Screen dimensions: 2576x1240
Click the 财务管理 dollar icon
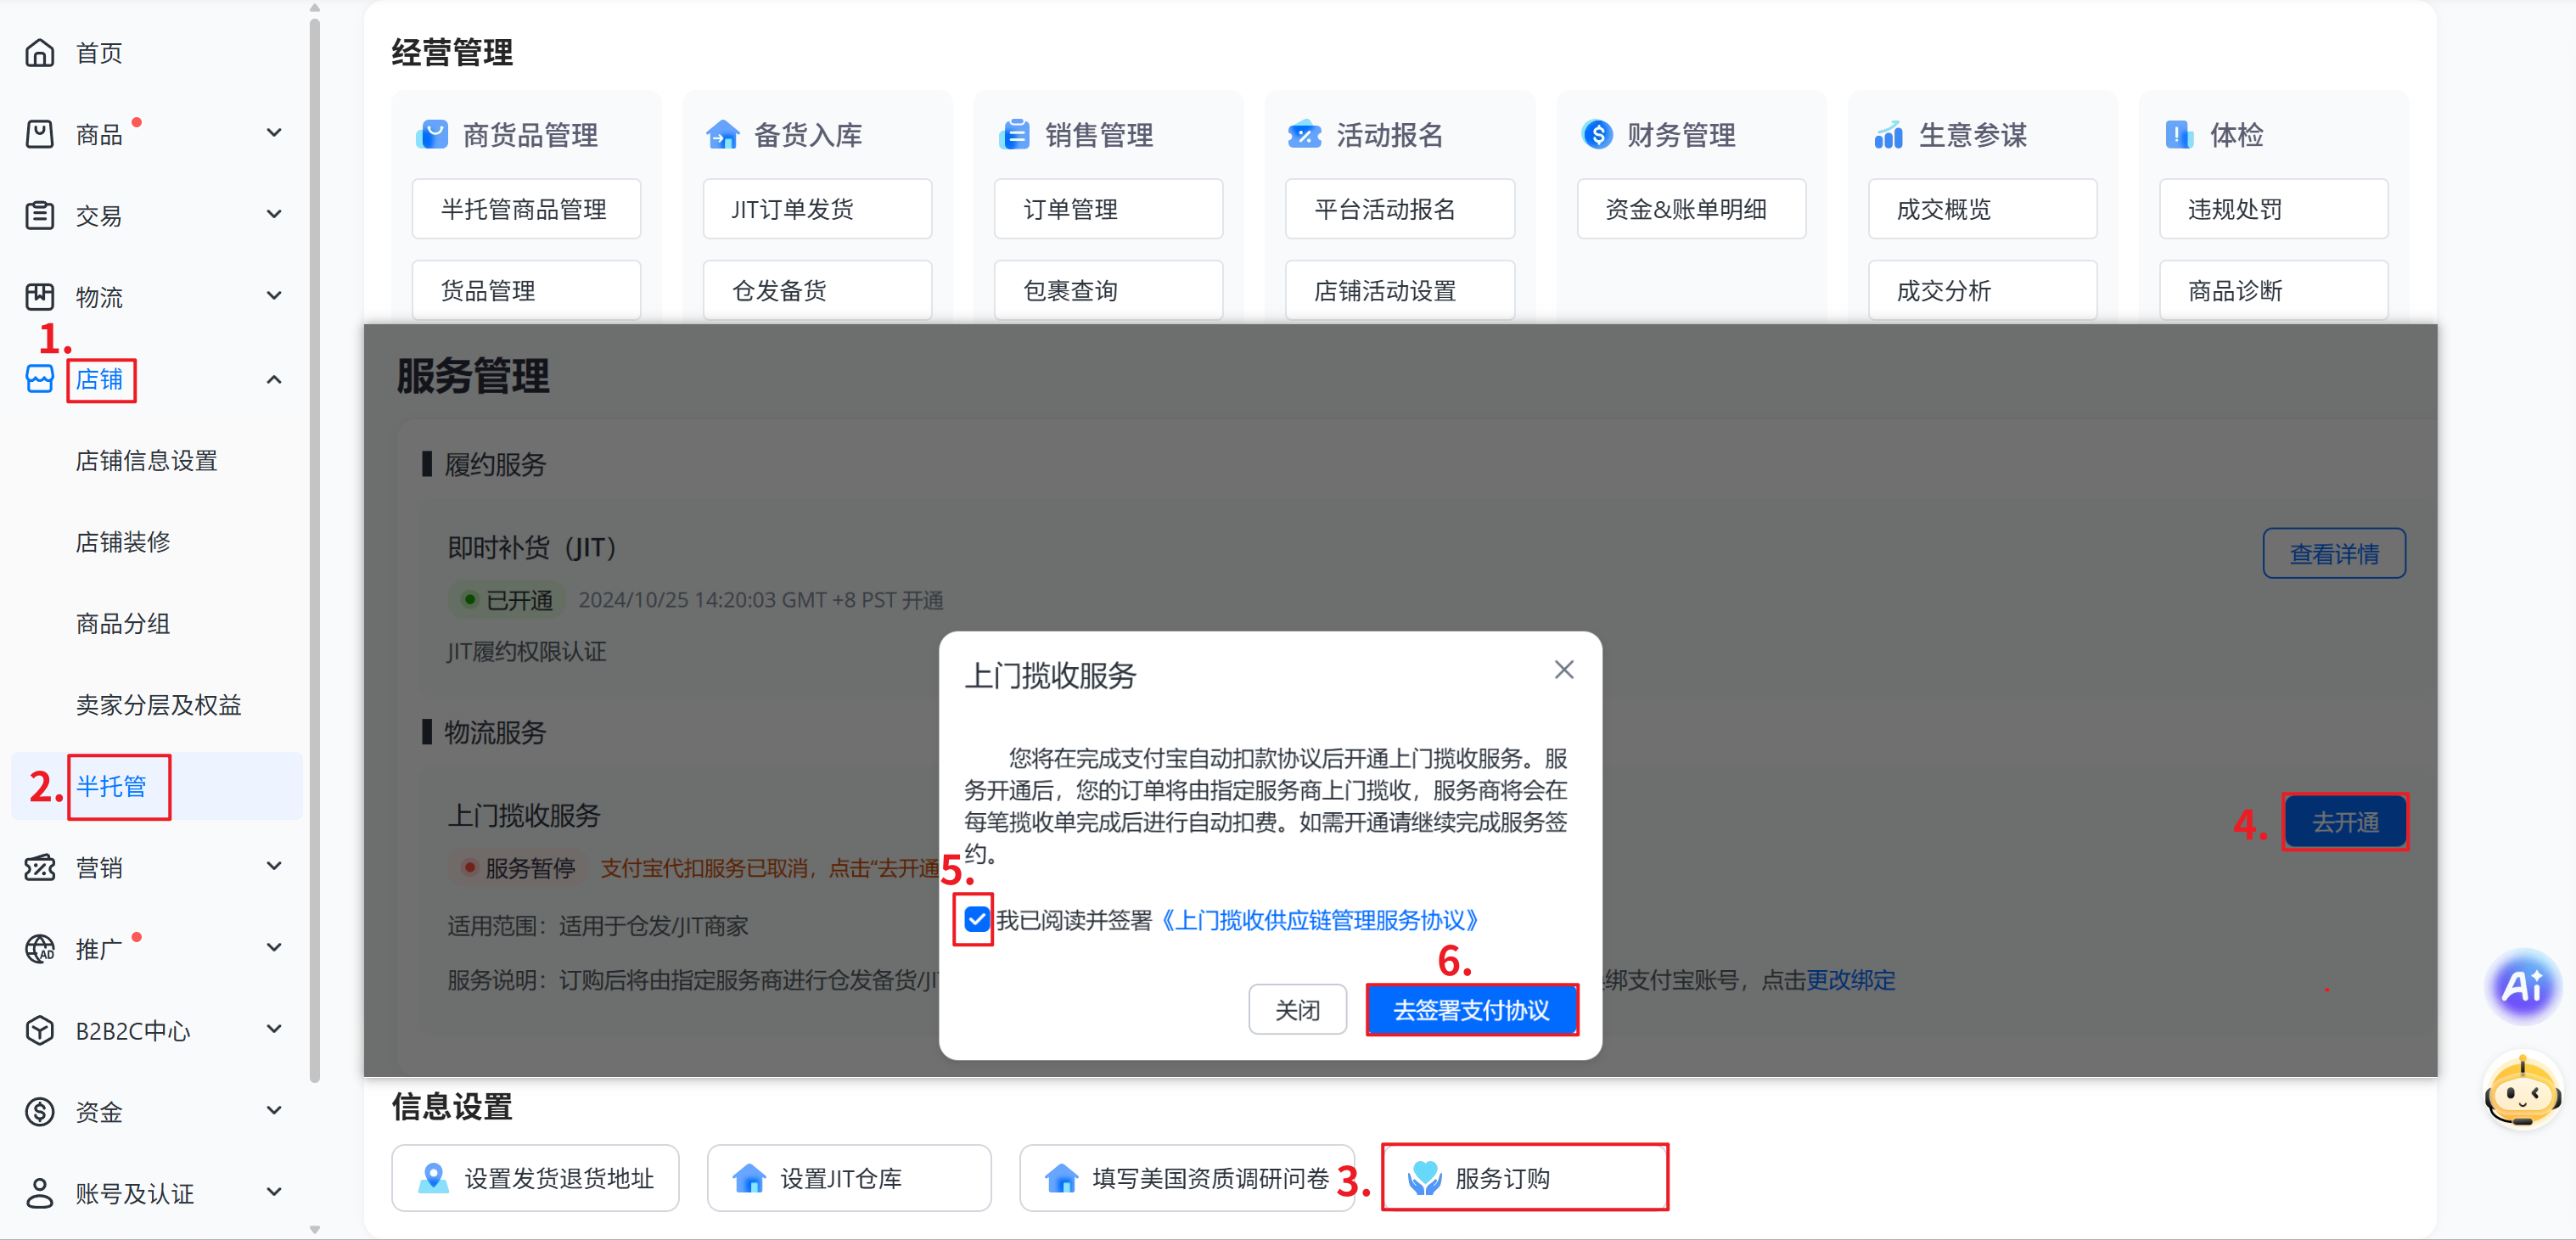pos(1597,134)
